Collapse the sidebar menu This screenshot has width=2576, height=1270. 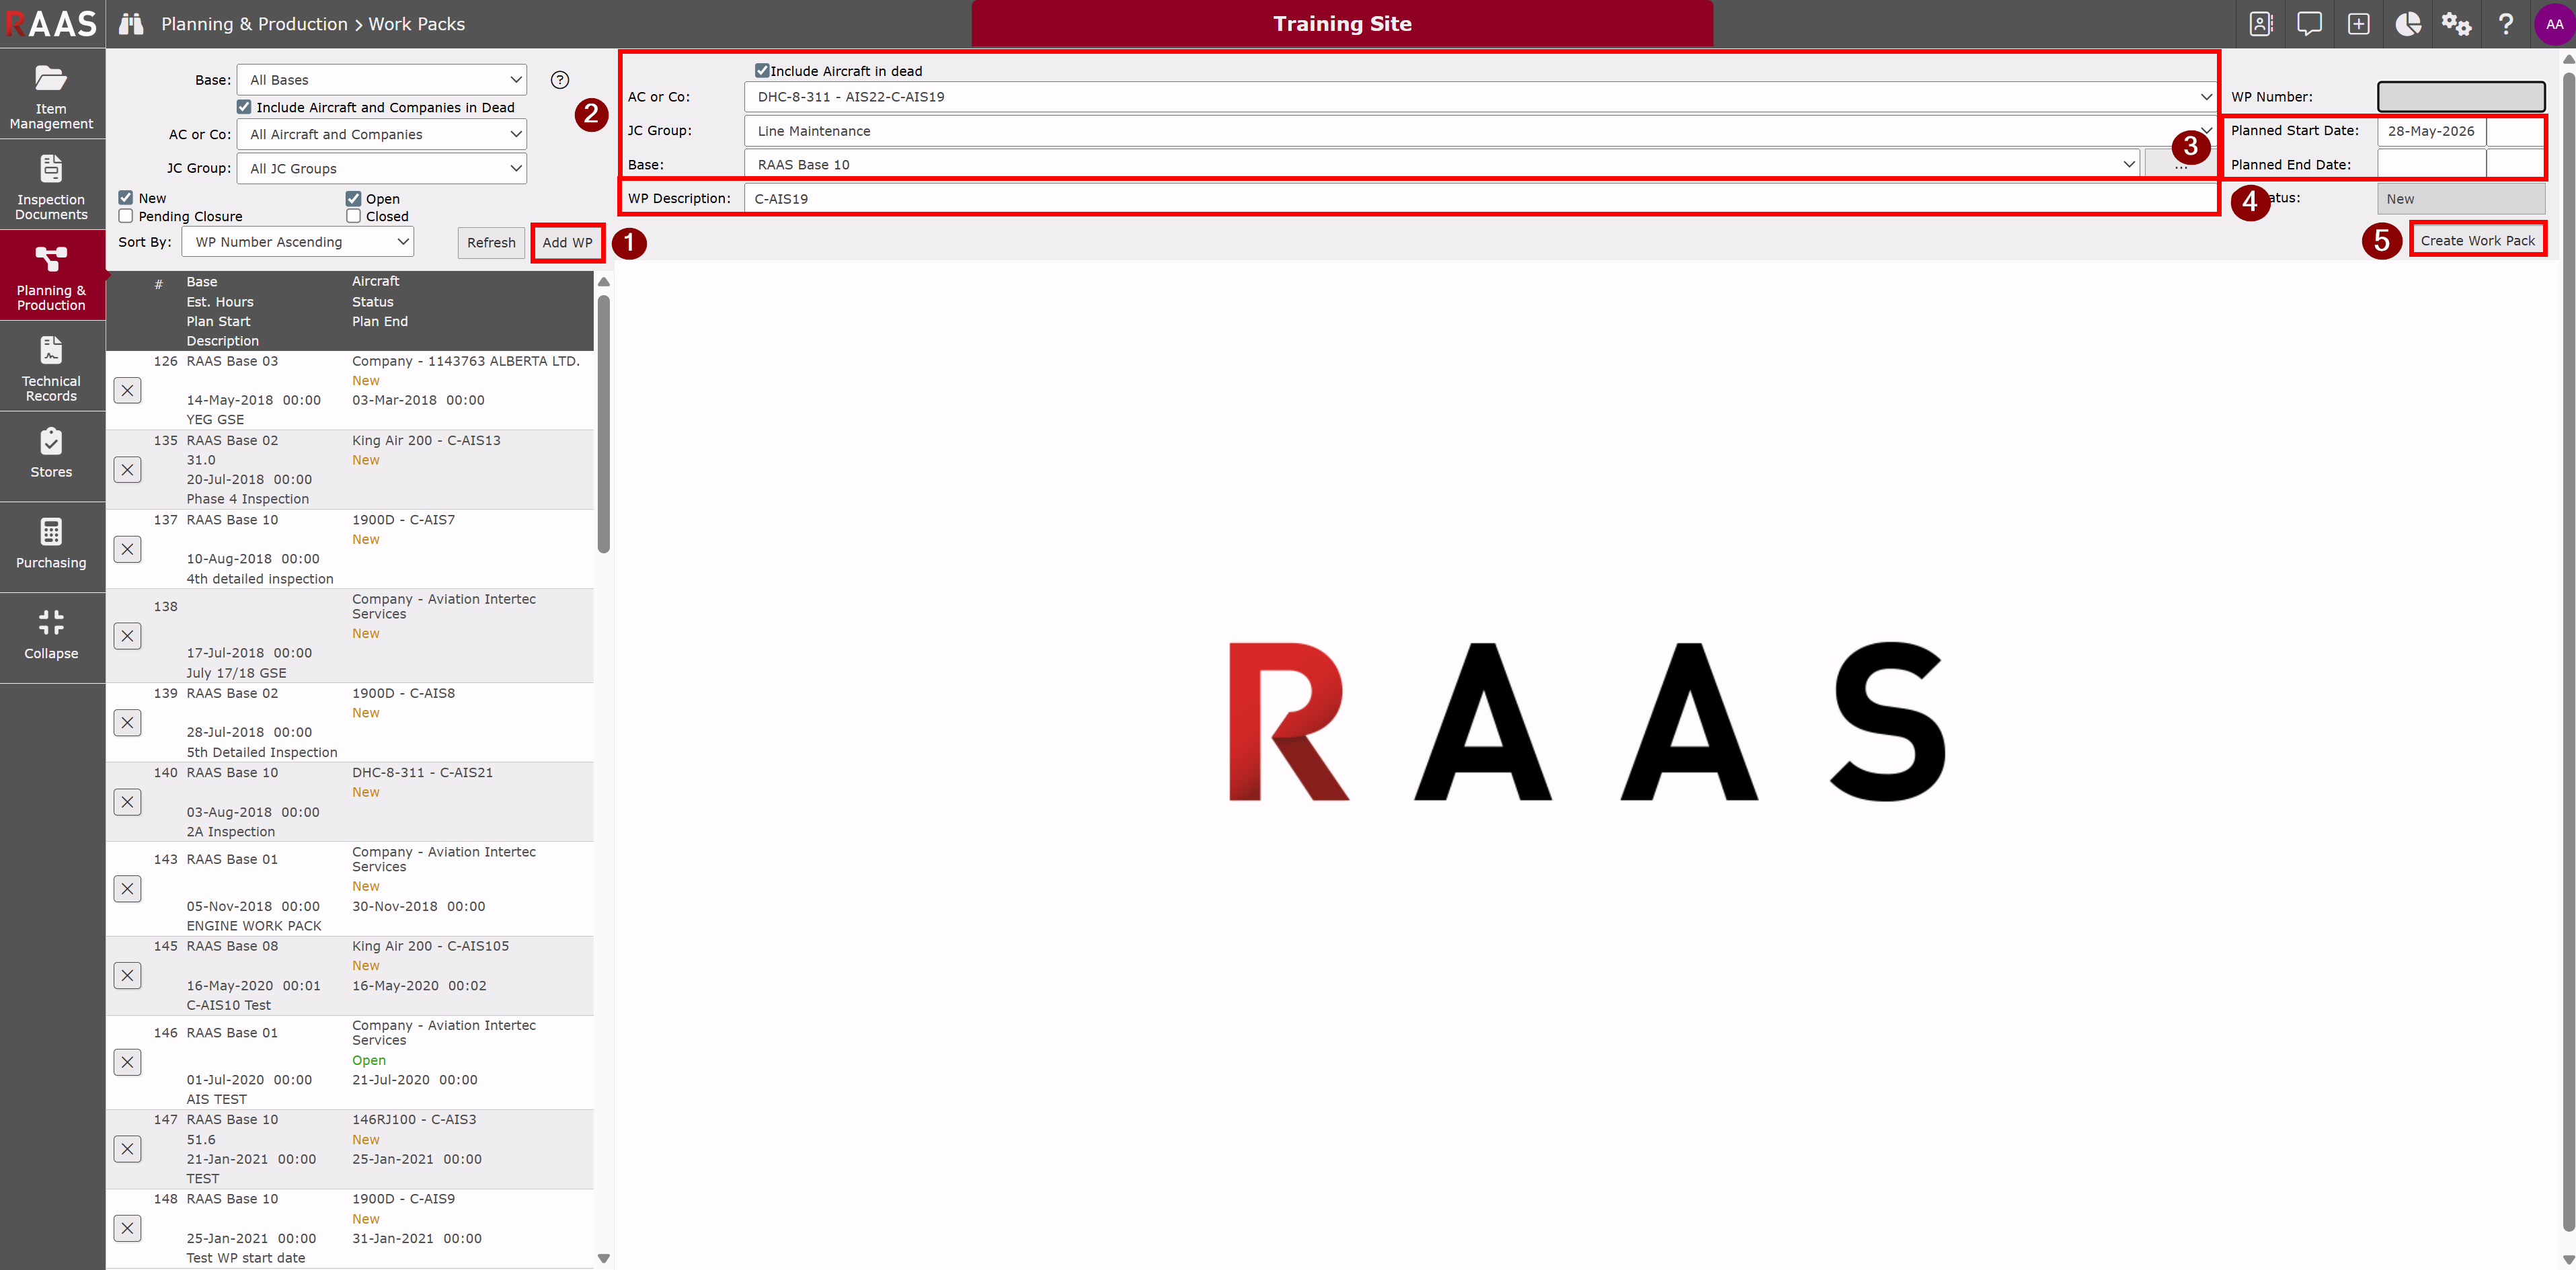click(x=52, y=639)
